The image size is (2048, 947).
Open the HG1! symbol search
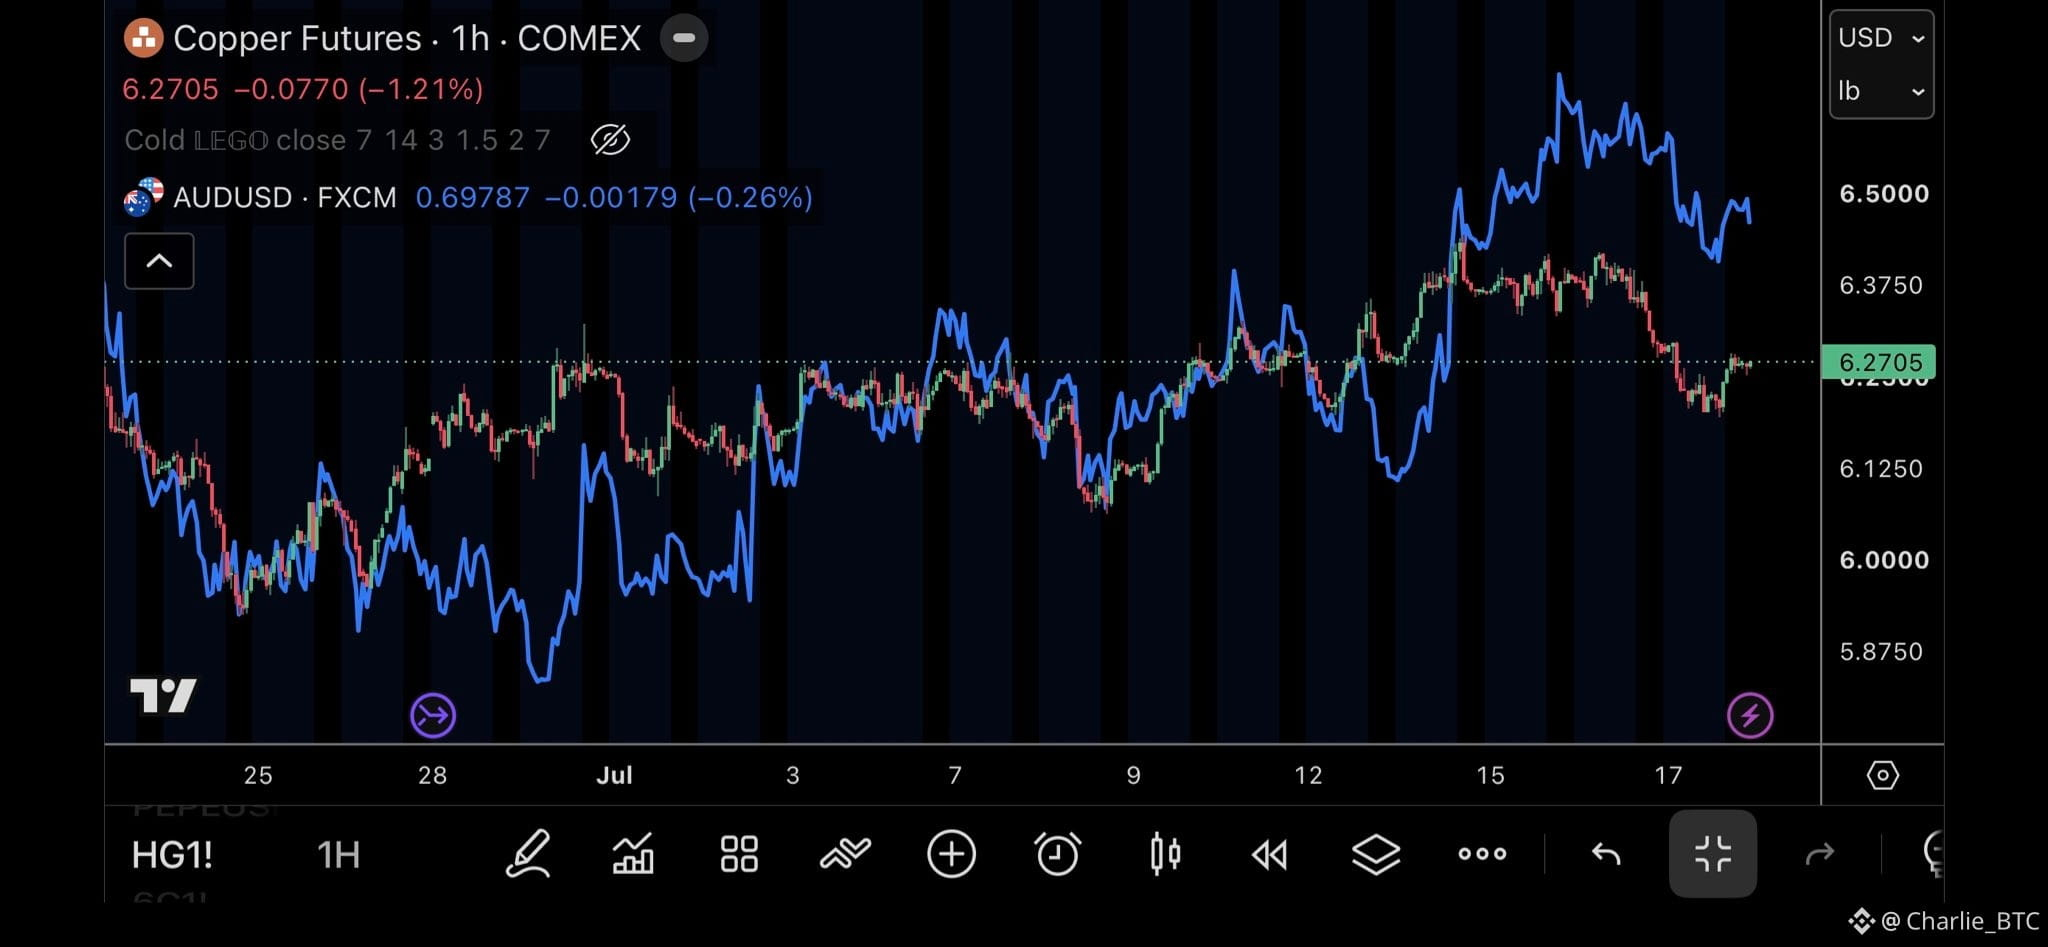172,855
